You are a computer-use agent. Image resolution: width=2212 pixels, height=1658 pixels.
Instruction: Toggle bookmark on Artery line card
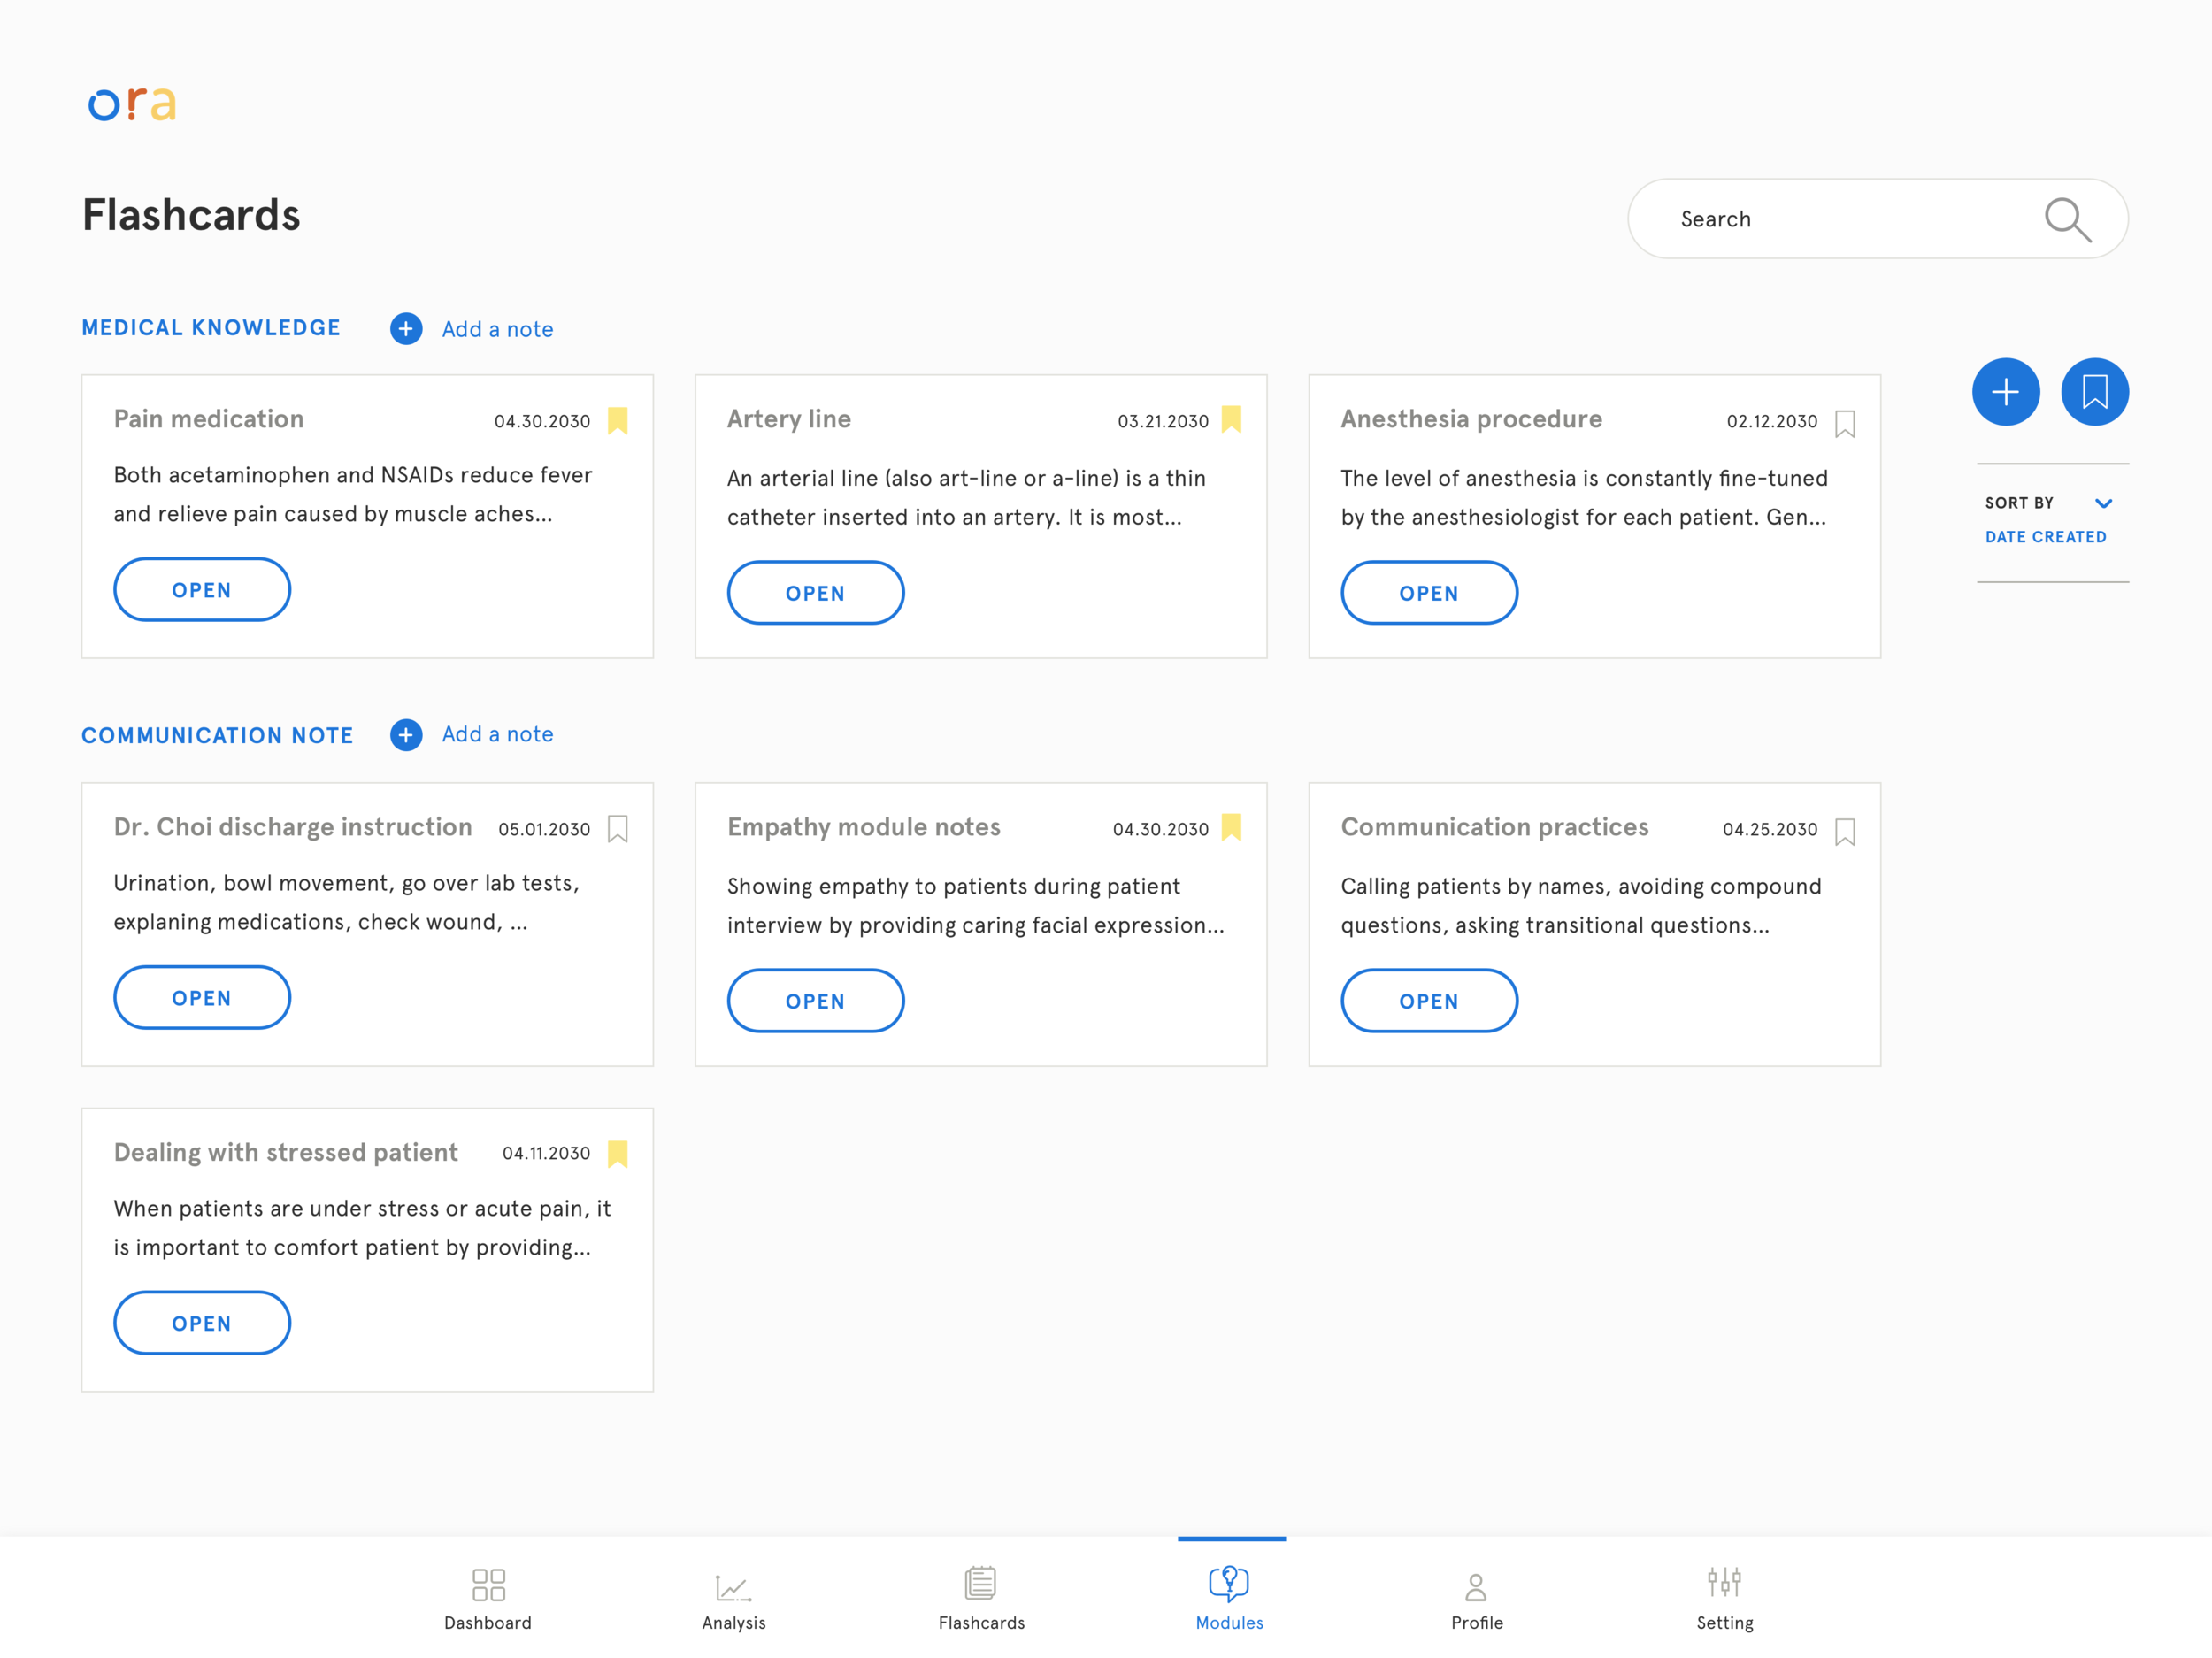click(1232, 419)
